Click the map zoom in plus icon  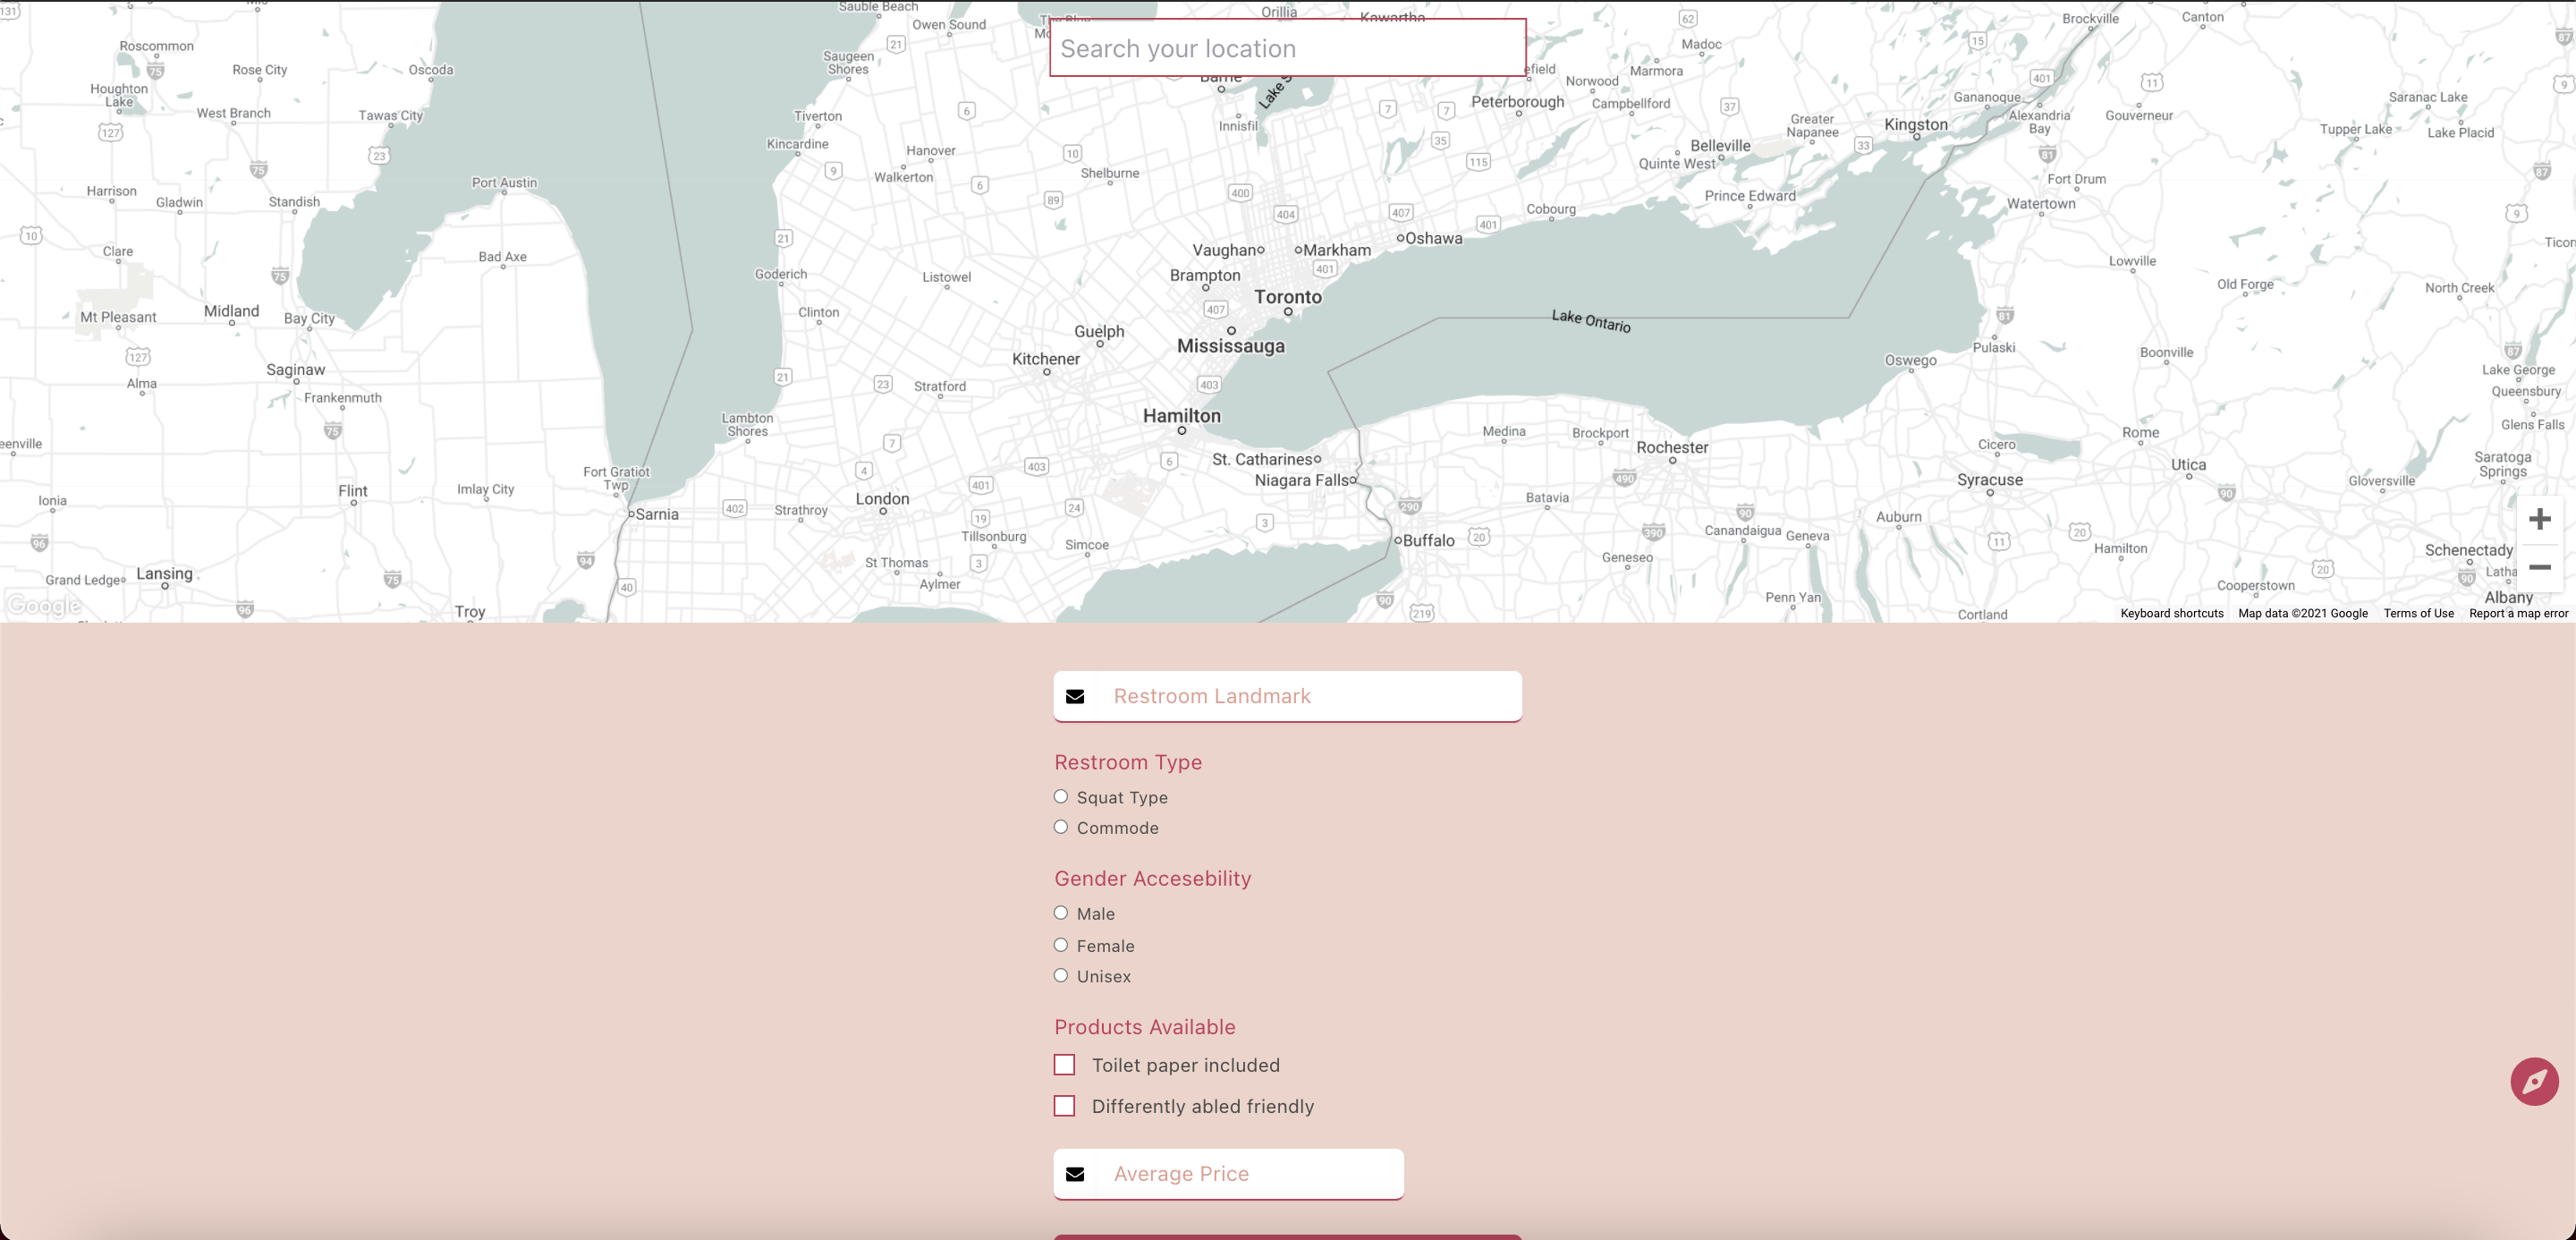point(2539,519)
